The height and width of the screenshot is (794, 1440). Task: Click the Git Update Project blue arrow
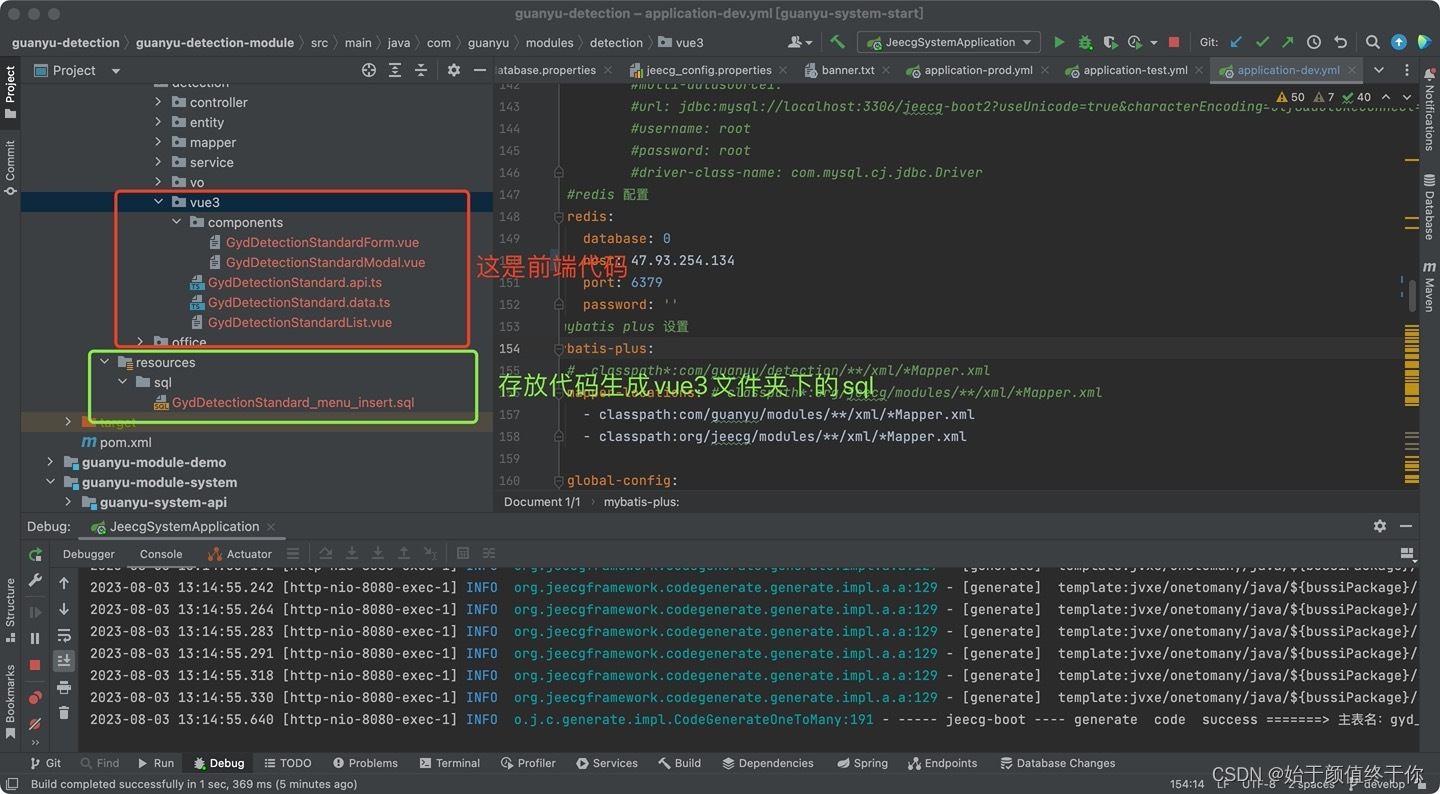1236,42
